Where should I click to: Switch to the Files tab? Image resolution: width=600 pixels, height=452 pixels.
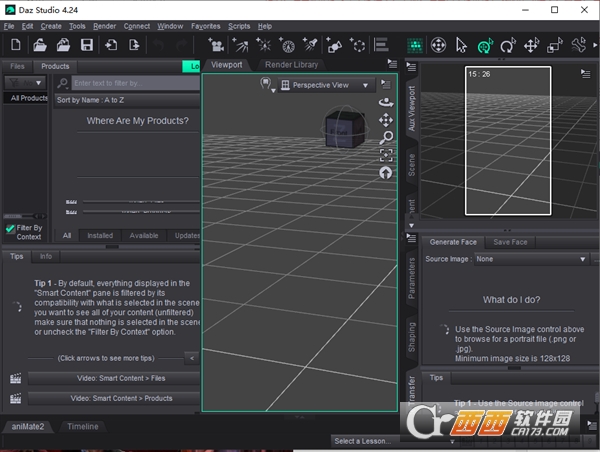[x=17, y=66]
